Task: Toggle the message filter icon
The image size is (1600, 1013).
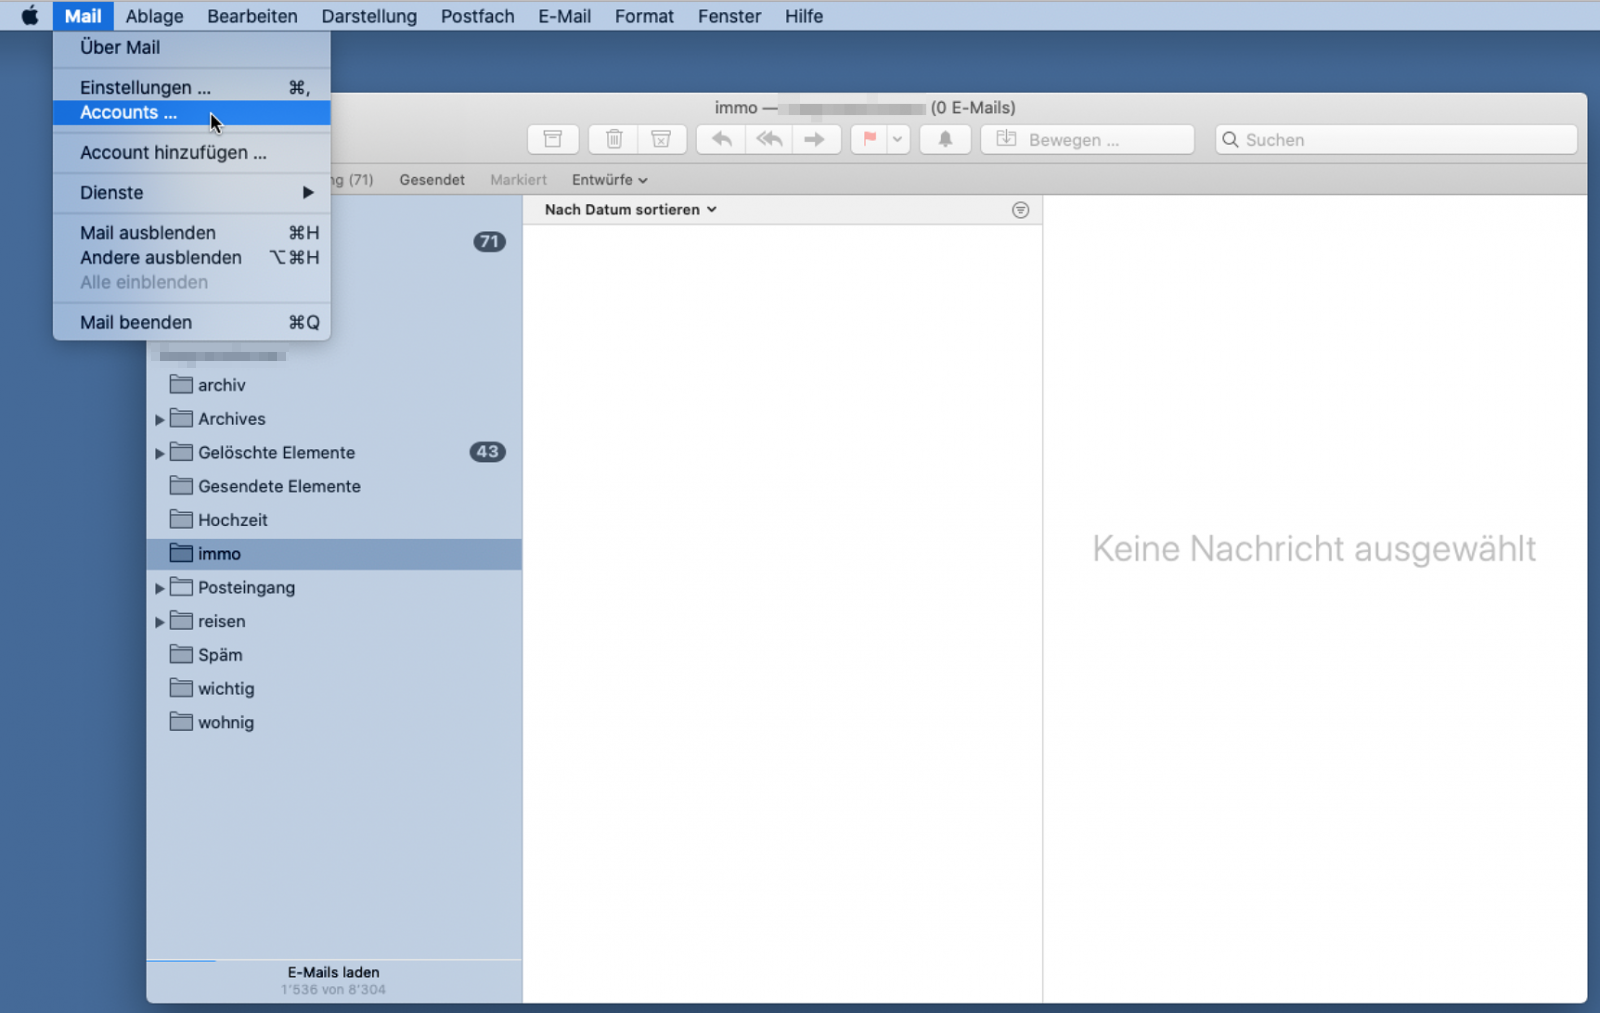Action: coord(1020,210)
